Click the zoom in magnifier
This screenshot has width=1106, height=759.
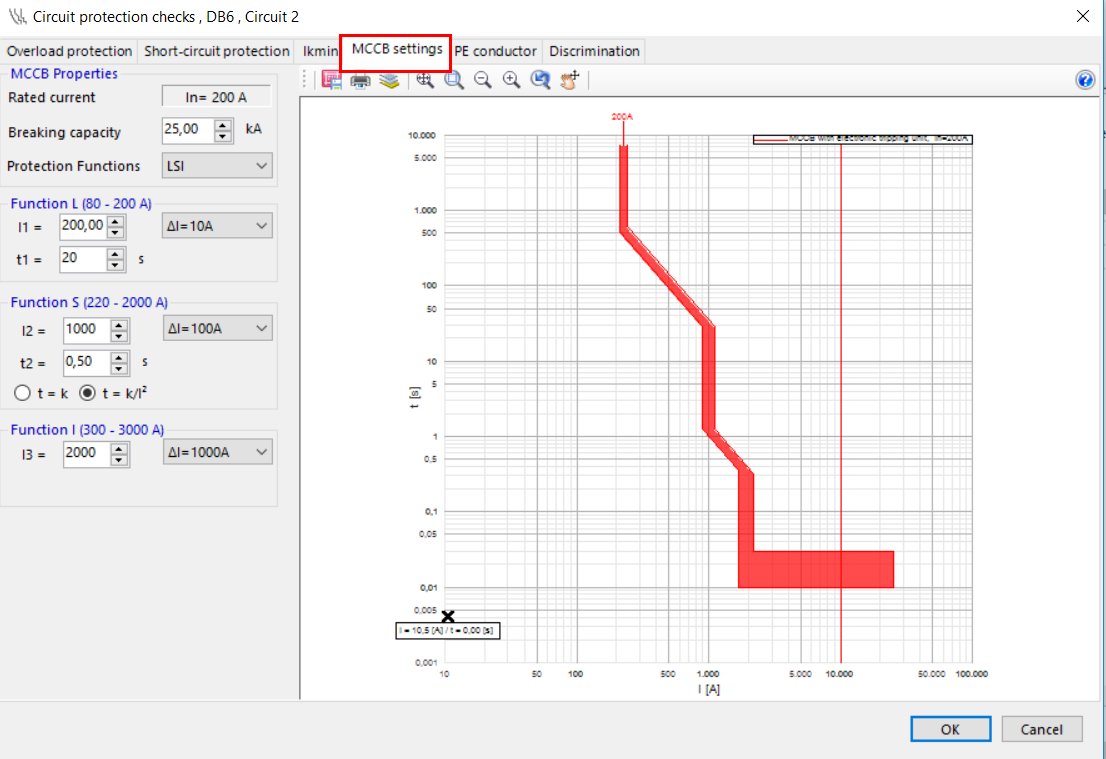pos(512,81)
